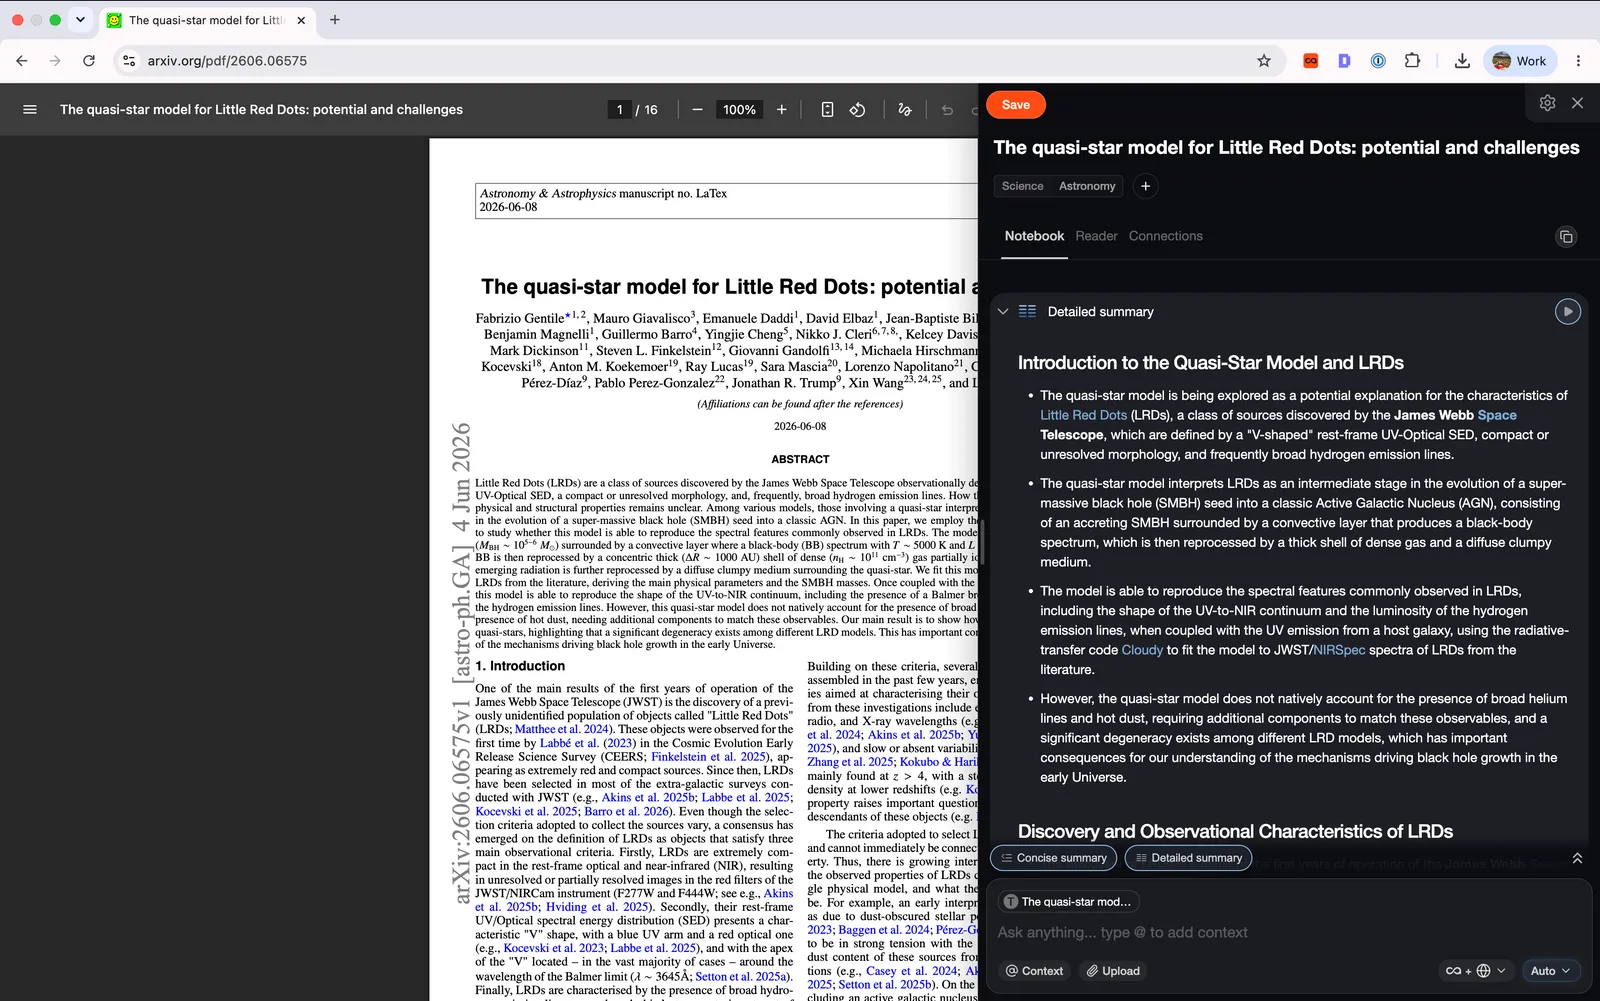
Task: Open a new browser tab
Action: tap(335, 20)
